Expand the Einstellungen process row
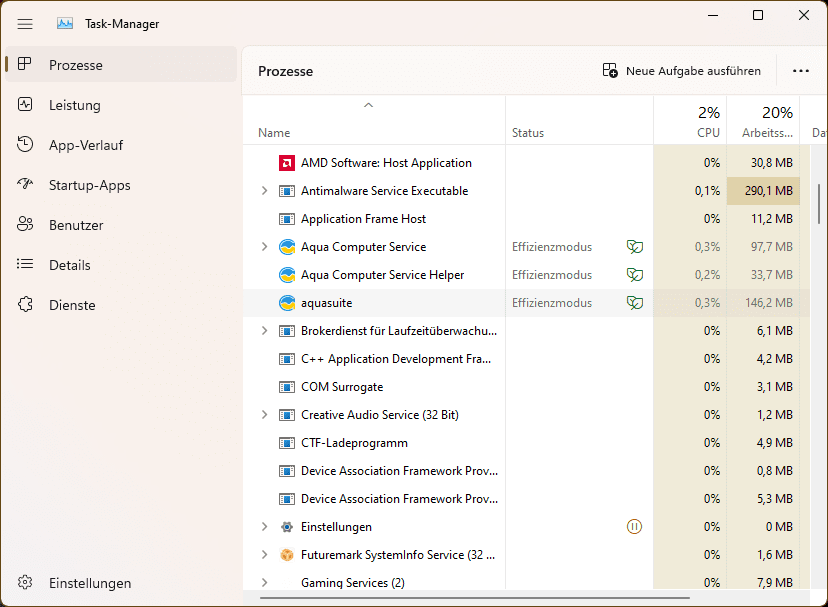Screen dimensions: 828x607 [x=265, y=527]
